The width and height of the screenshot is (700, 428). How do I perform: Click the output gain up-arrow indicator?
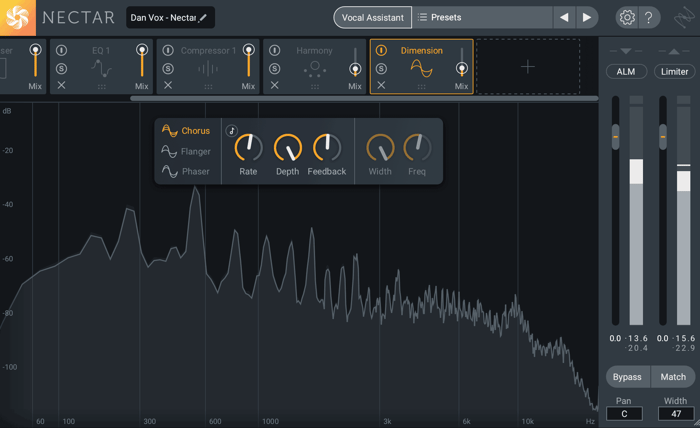pyautogui.click(x=674, y=51)
